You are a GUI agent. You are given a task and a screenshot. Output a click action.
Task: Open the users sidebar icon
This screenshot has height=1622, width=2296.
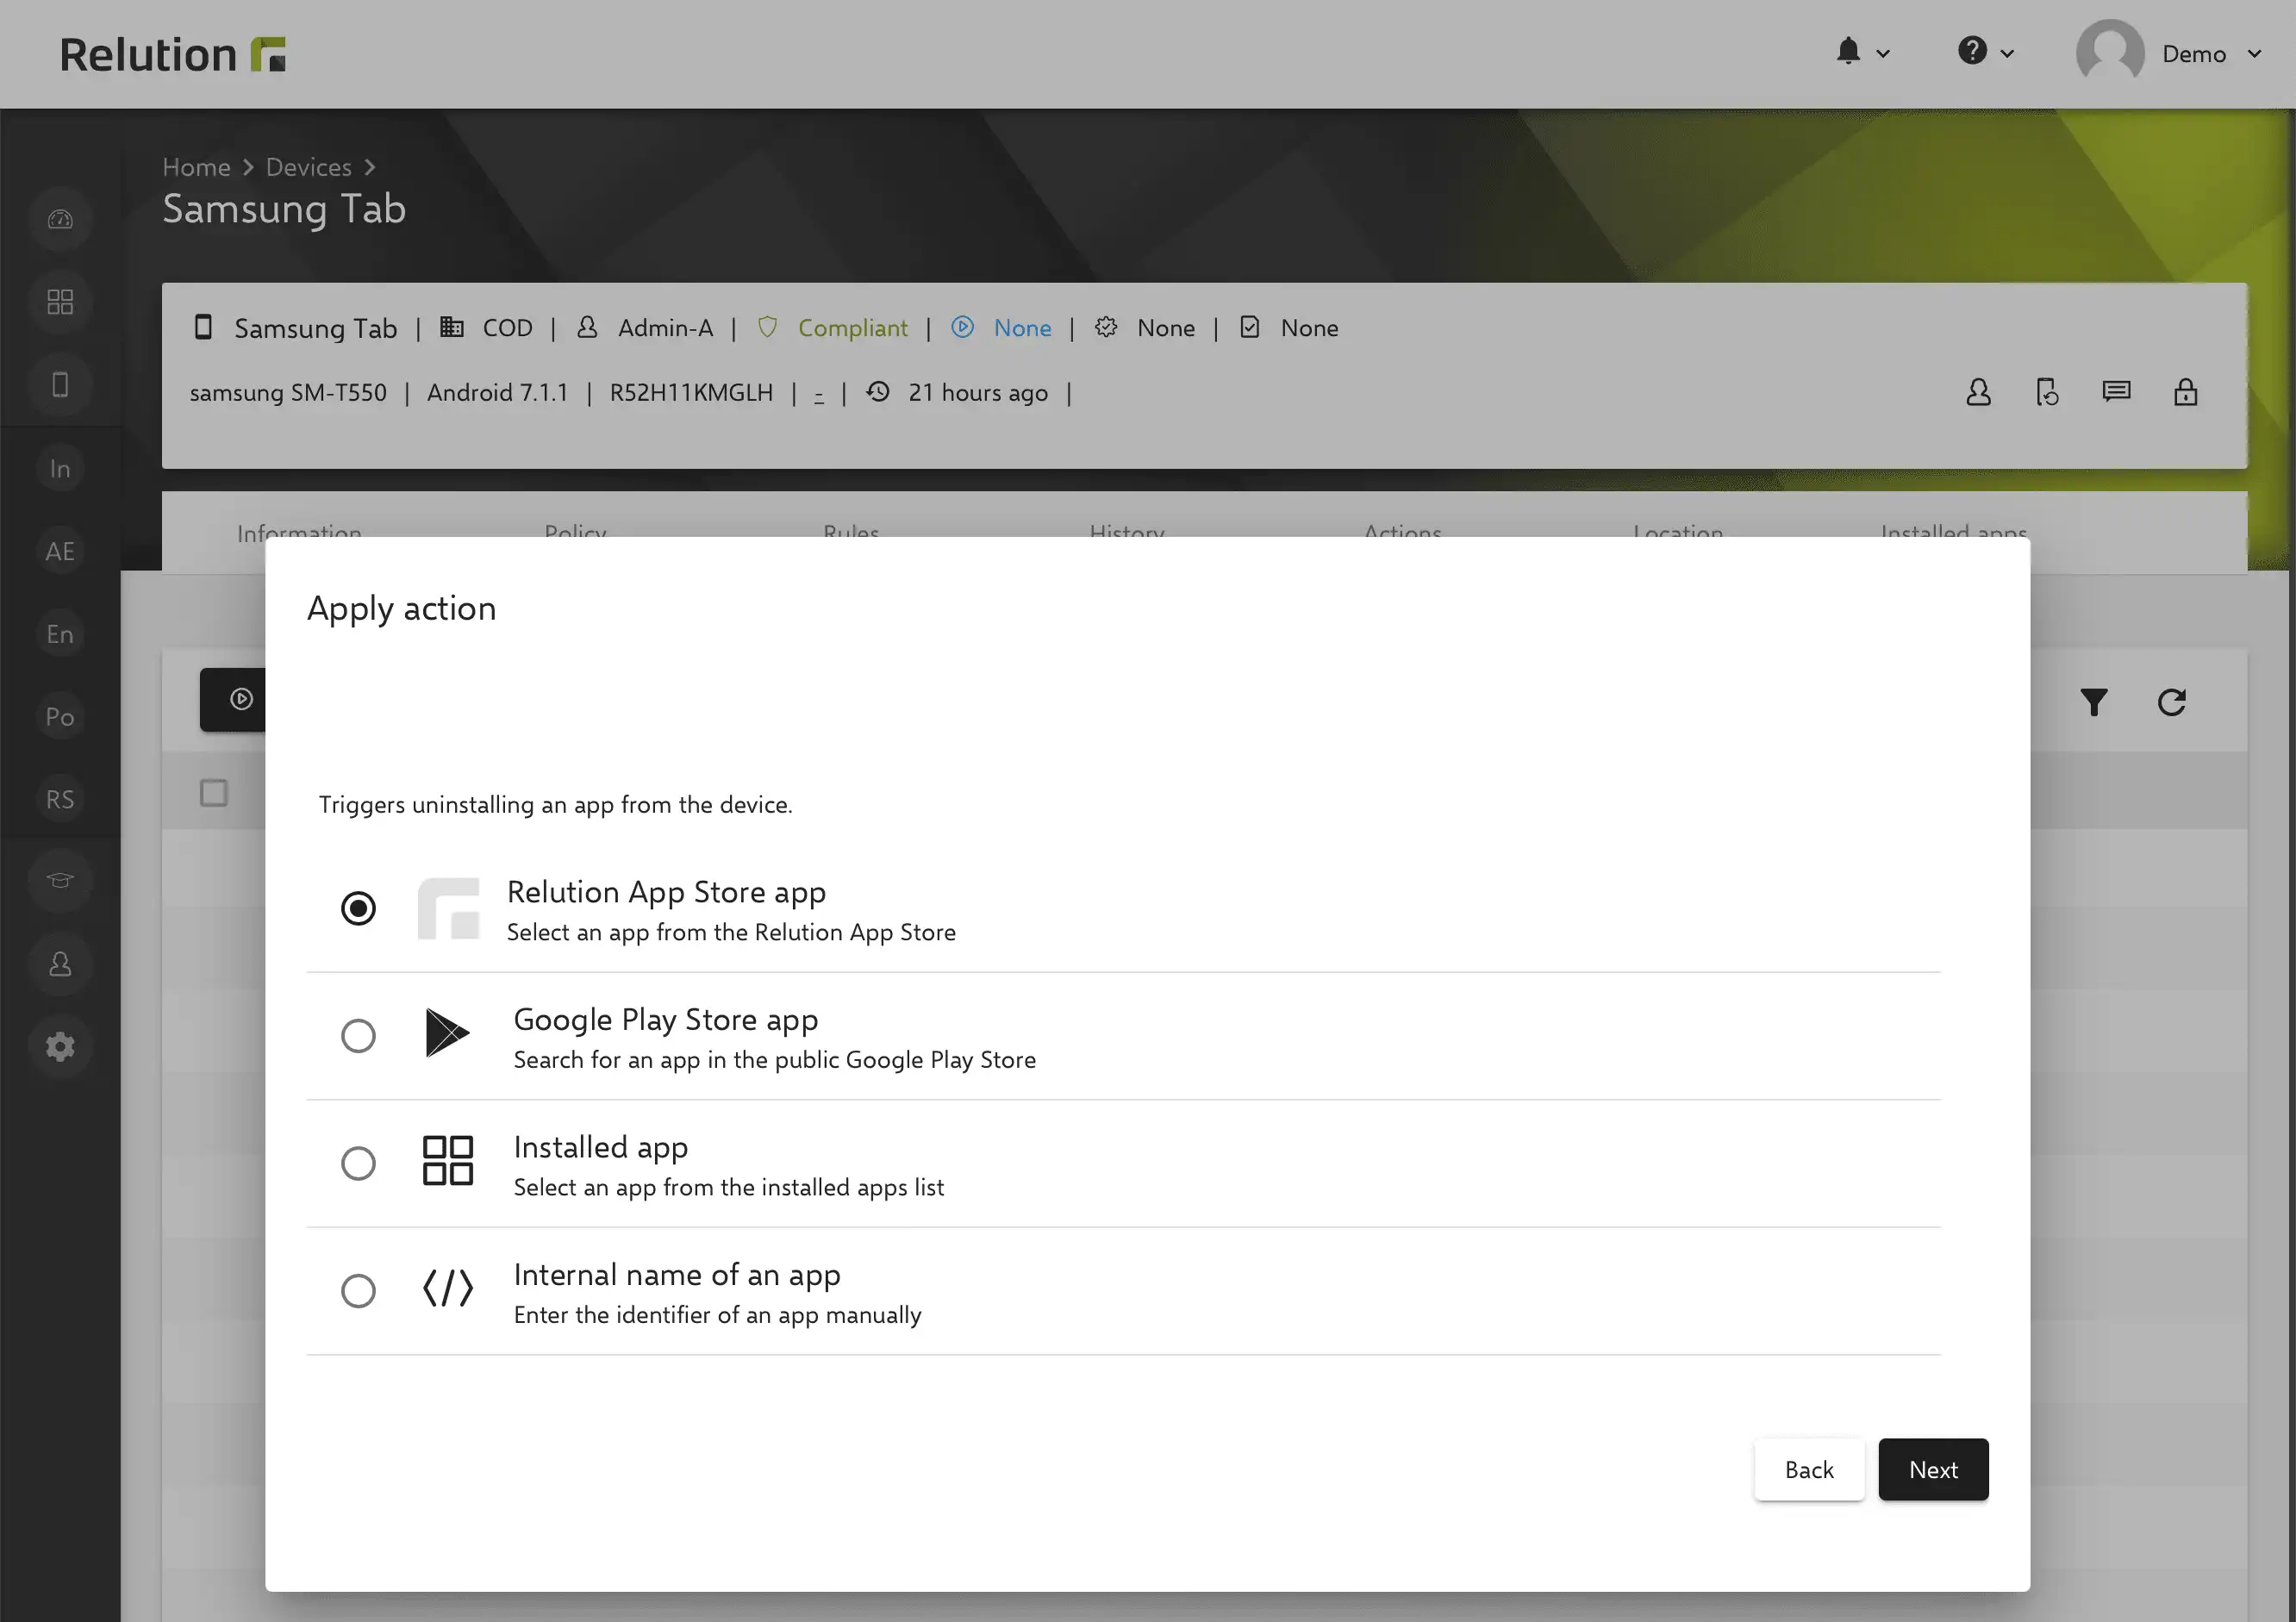60,964
